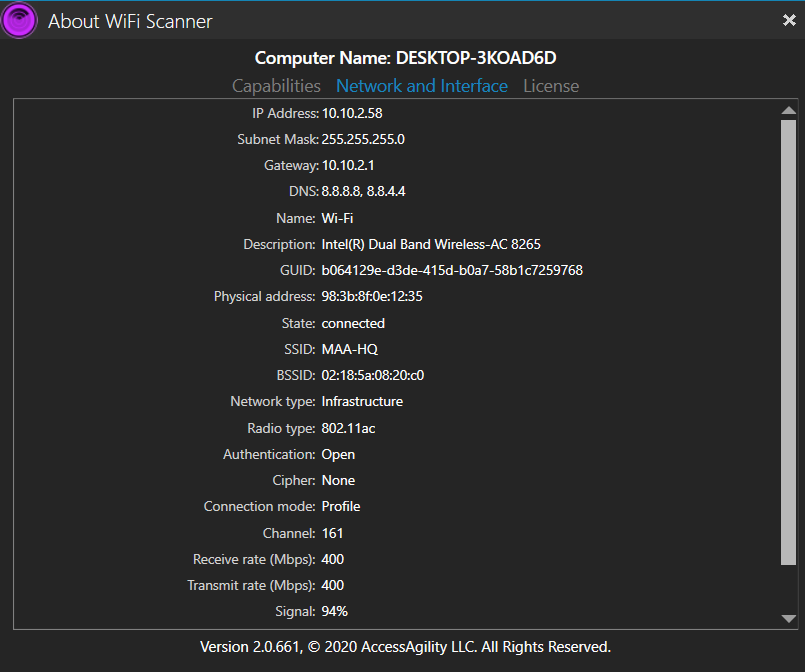Select the Network and Interface tab
Viewport: 805px width, 672px height.
pyautogui.click(x=421, y=86)
